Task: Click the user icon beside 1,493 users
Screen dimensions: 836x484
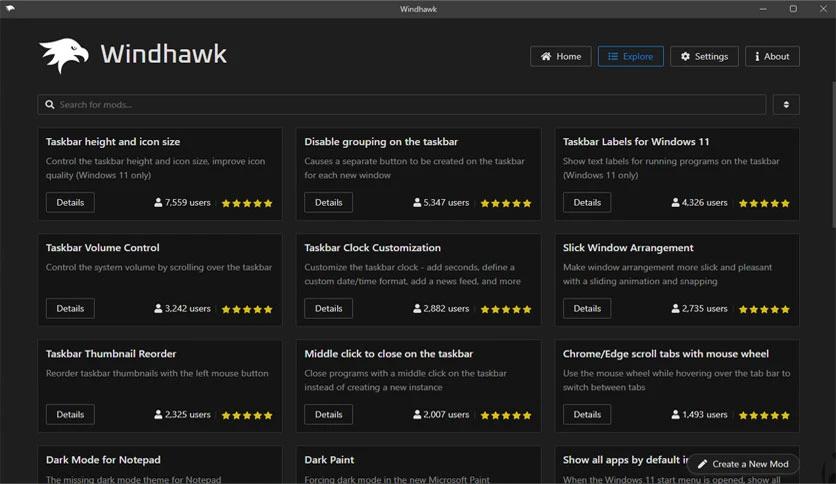Action: click(x=676, y=415)
